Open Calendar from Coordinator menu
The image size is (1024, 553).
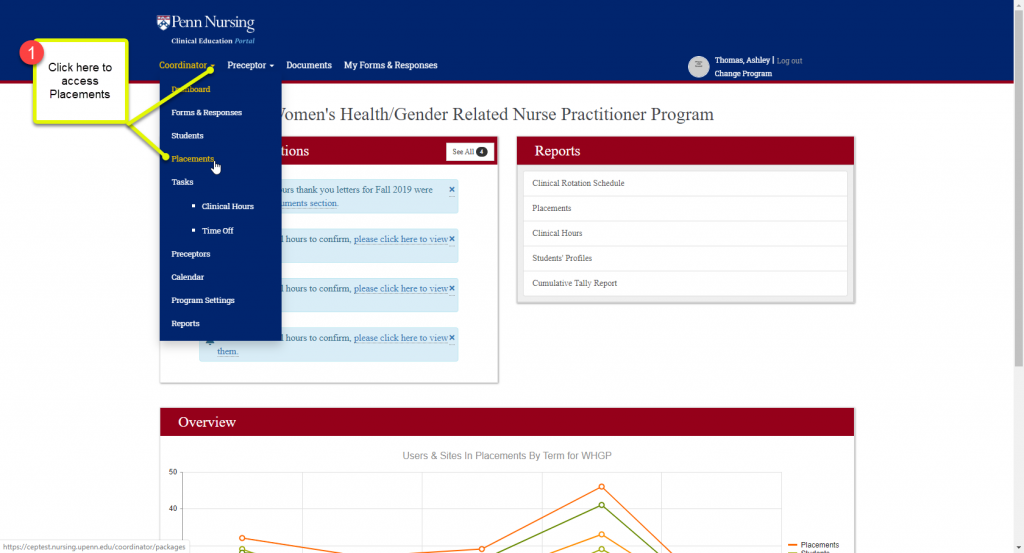[x=187, y=277]
